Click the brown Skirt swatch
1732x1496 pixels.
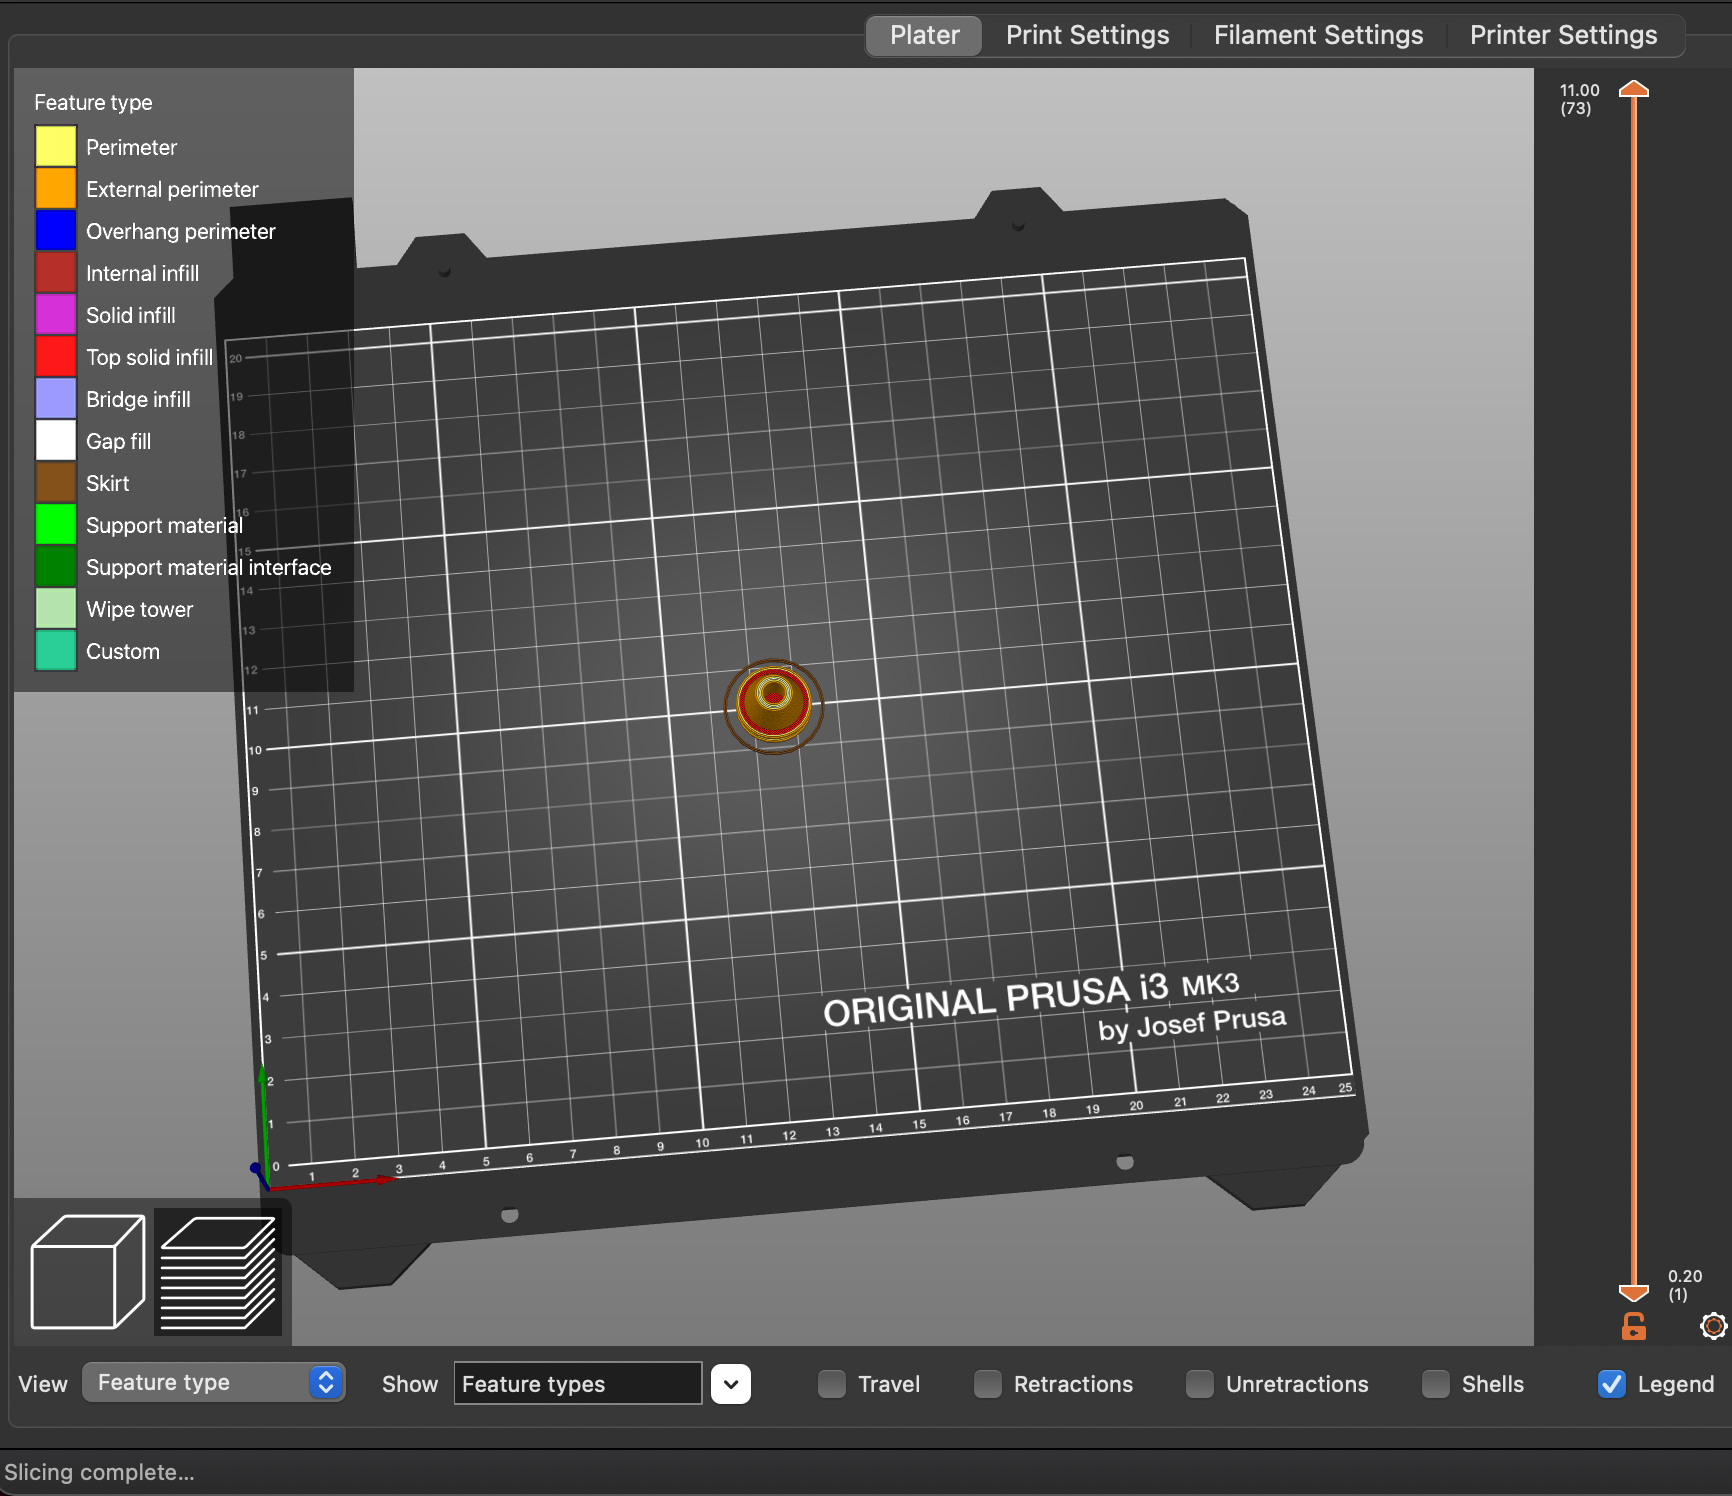[56, 482]
